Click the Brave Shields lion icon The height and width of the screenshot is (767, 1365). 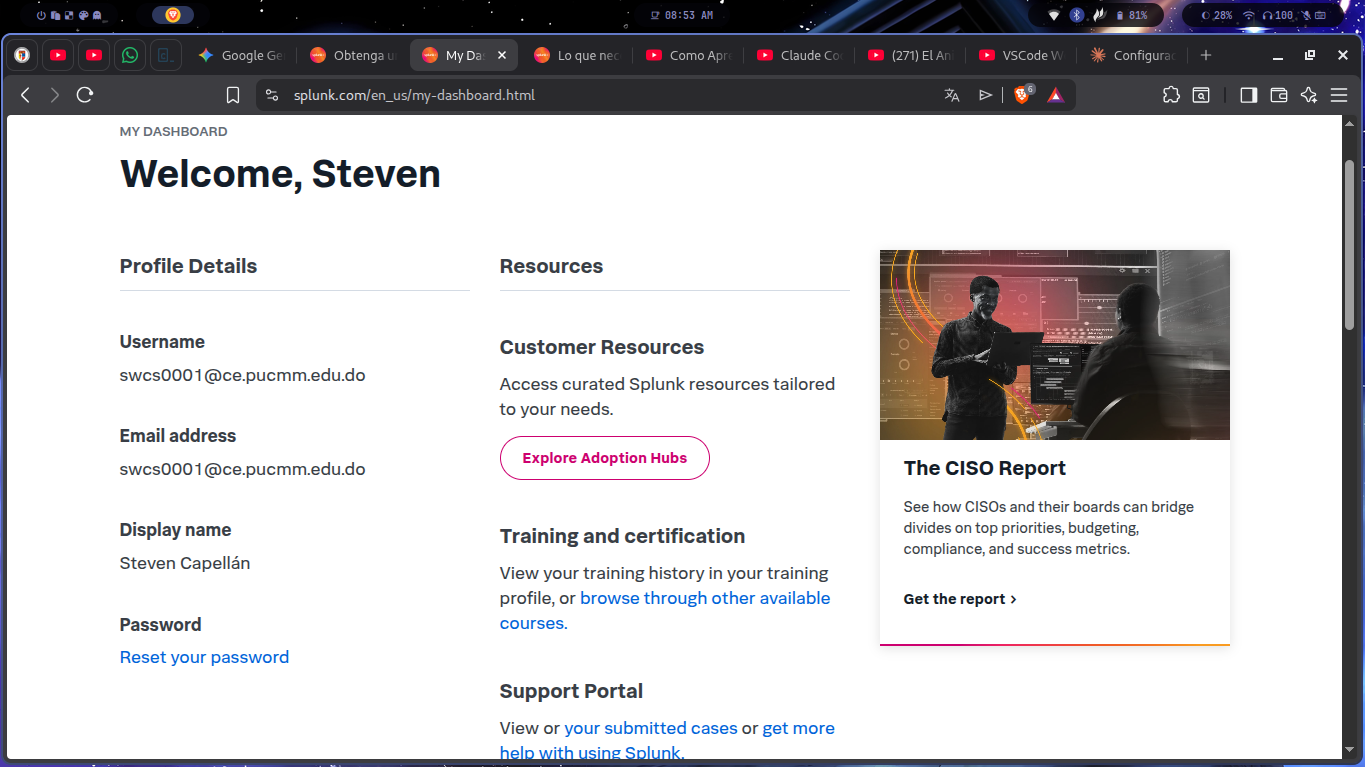tap(1022, 95)
